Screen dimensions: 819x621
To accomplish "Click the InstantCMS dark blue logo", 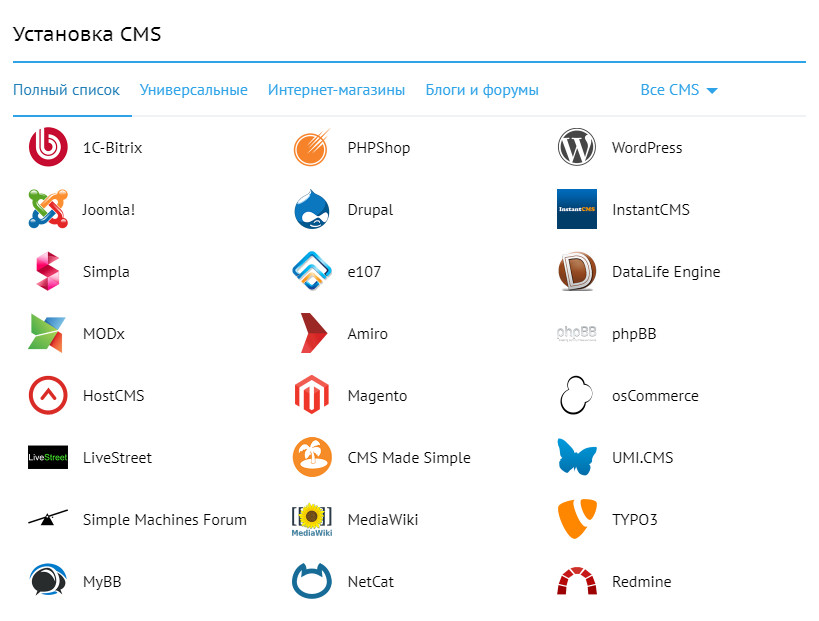I will click(577, 209).
